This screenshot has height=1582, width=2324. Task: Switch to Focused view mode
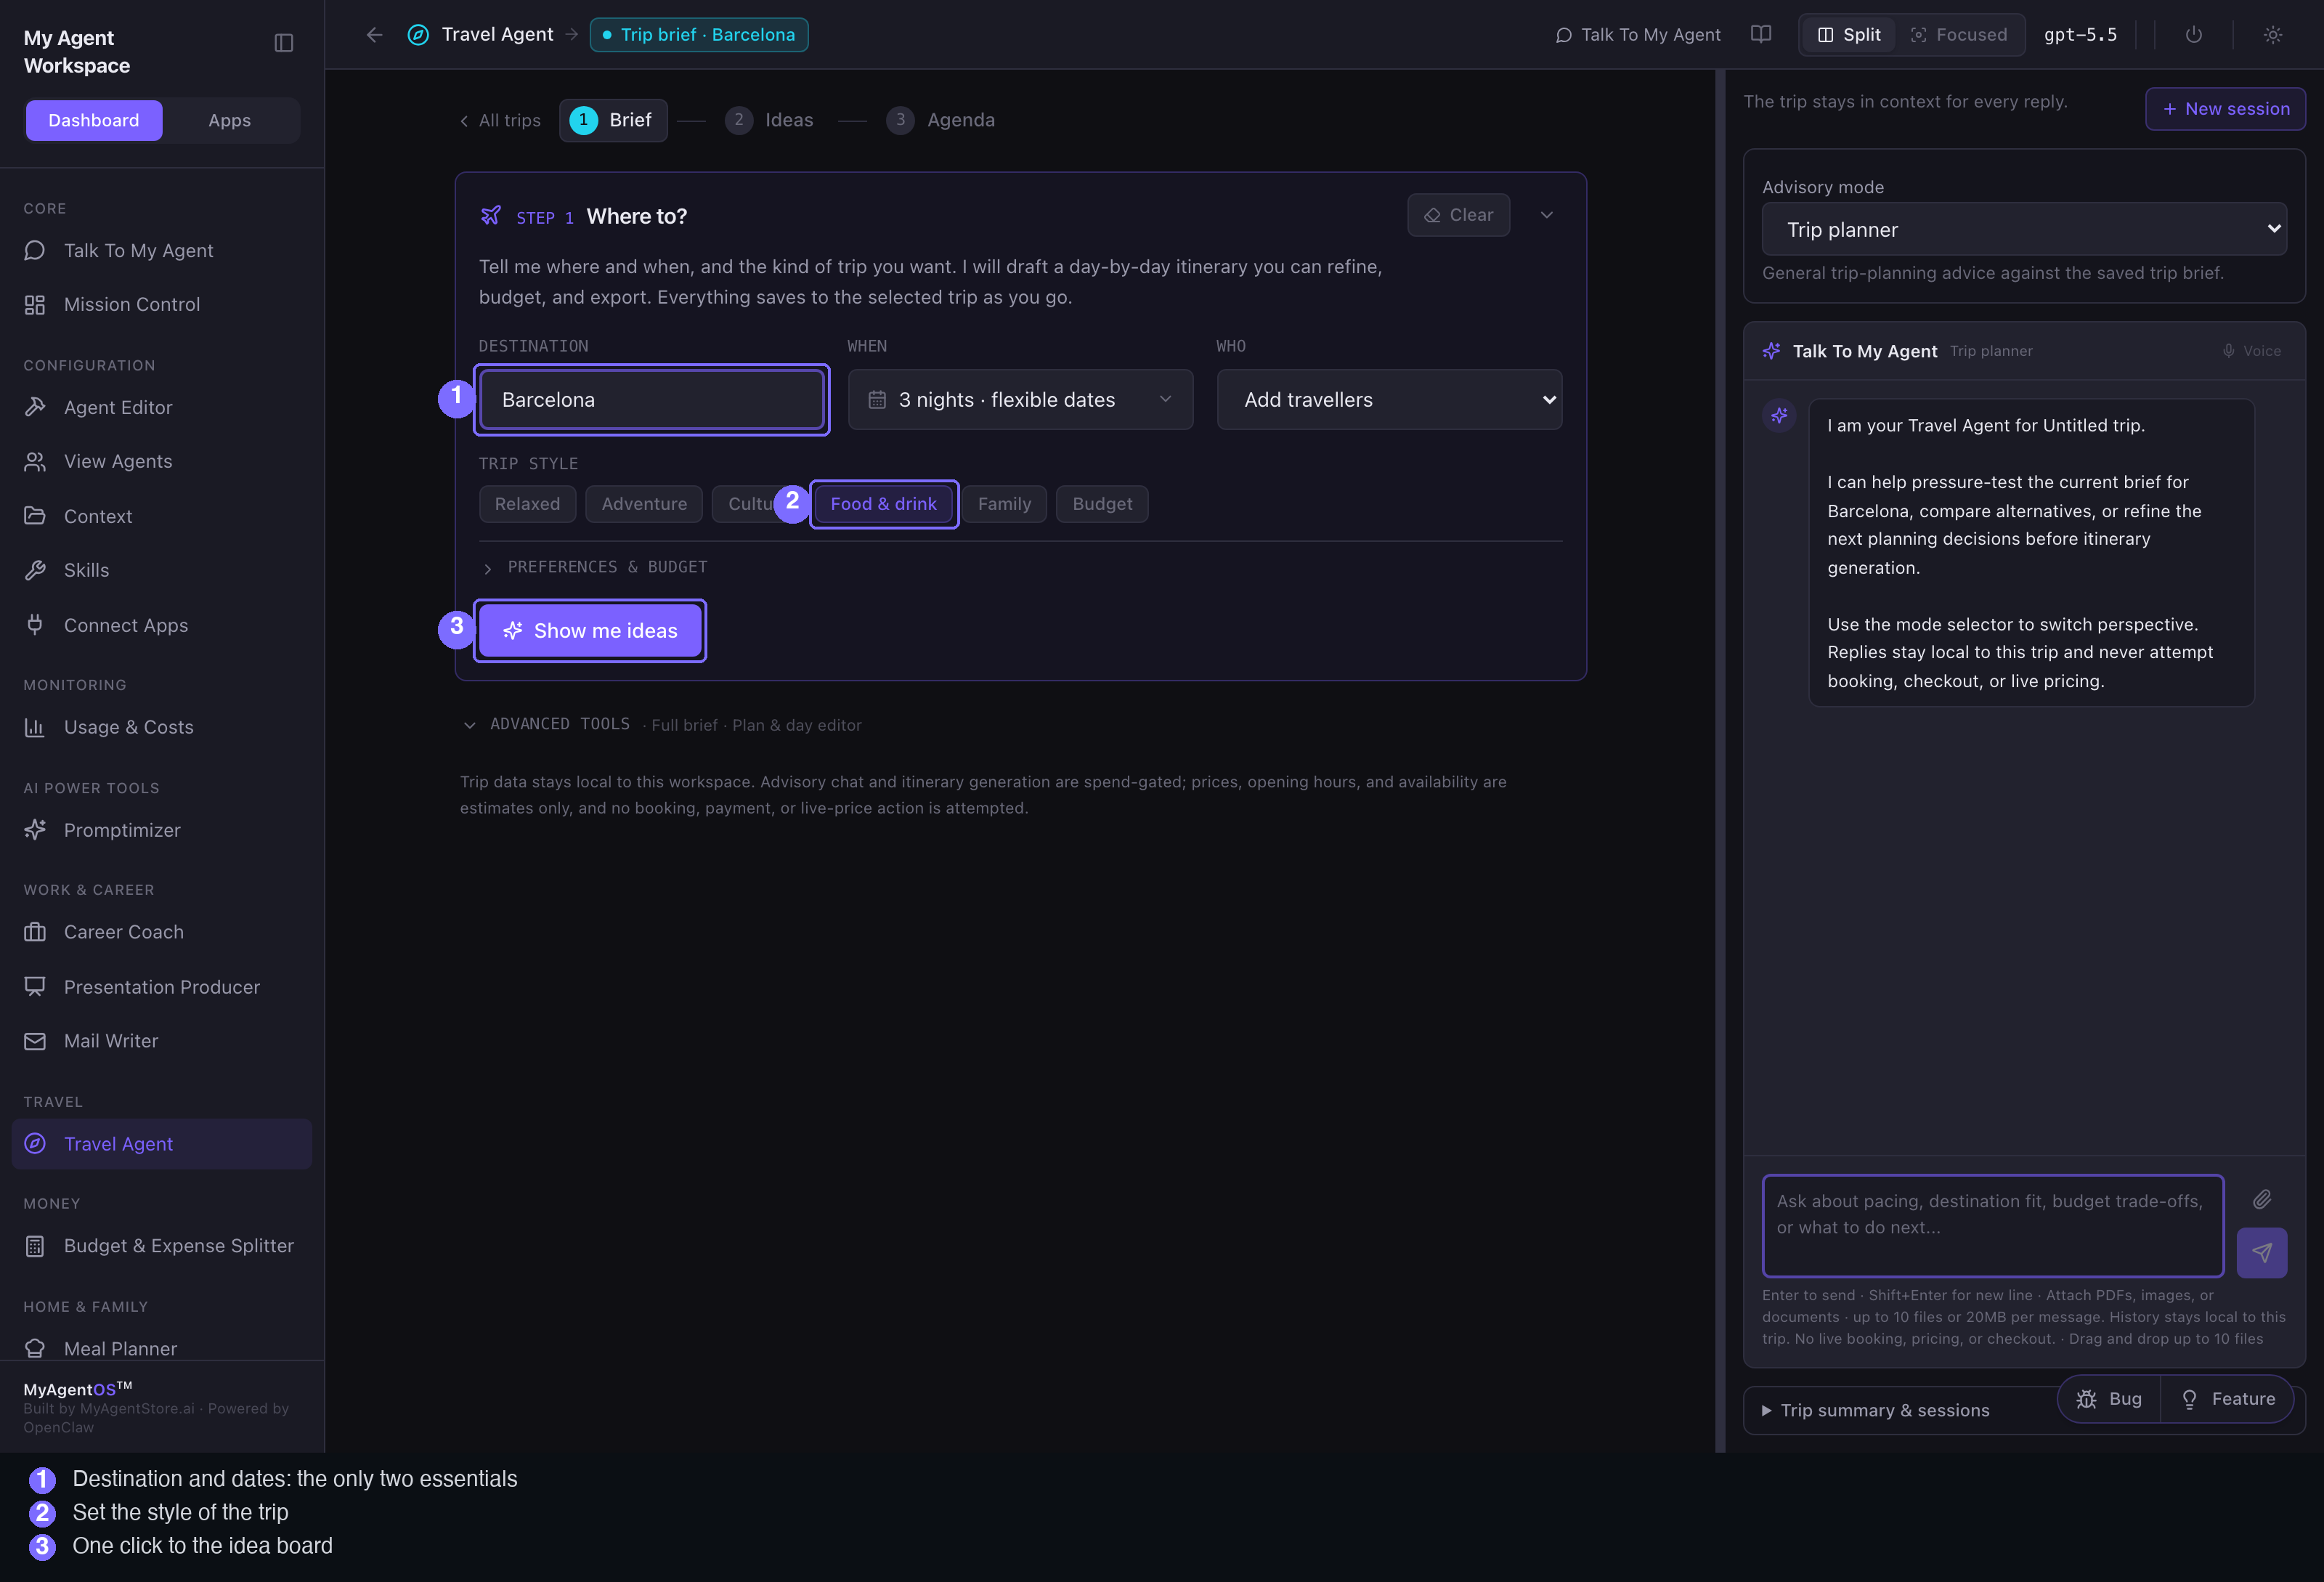(x=1959, y=35)
